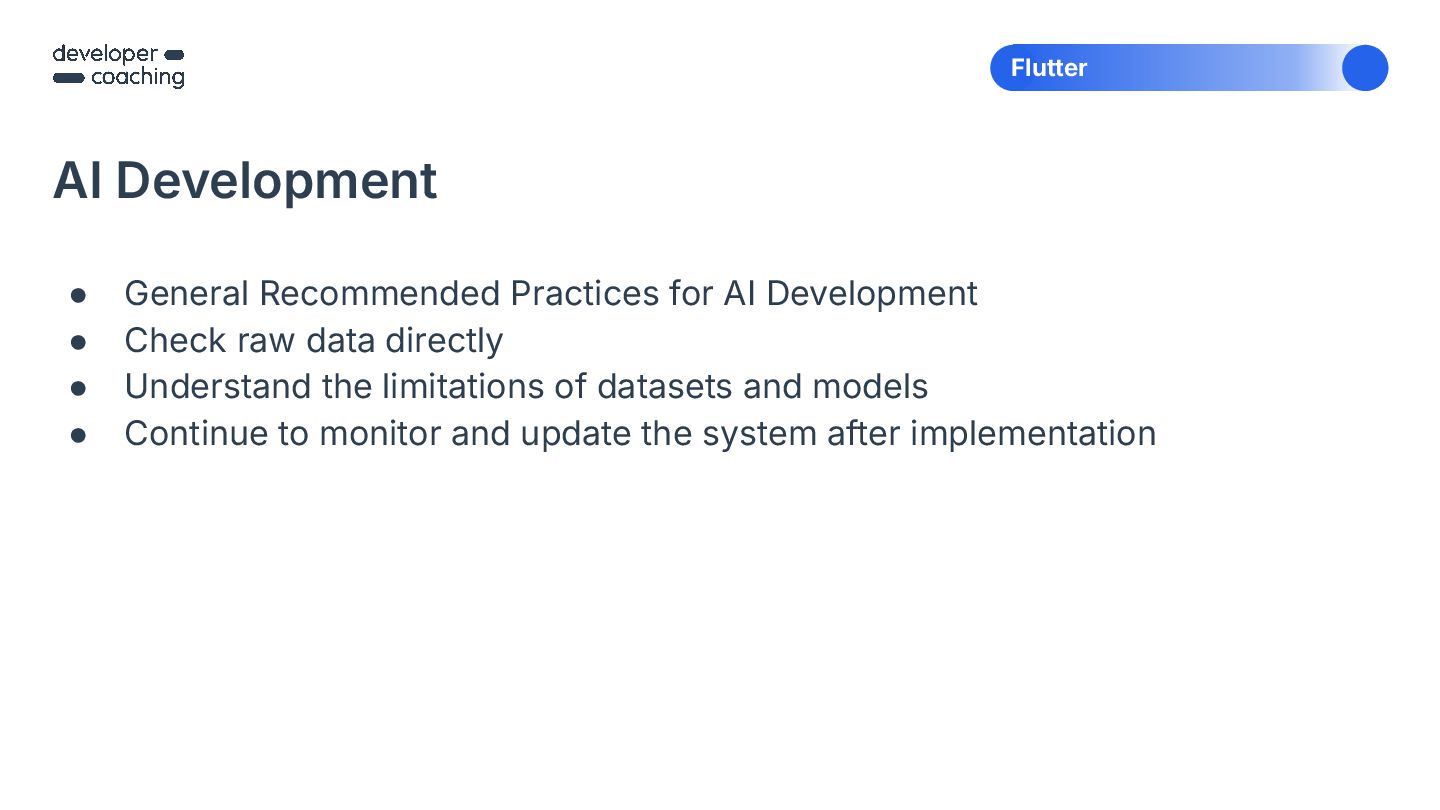Select 'General Recommended Practices for AI Development' line
This screenshot has width=1440, height=810.
550,294
